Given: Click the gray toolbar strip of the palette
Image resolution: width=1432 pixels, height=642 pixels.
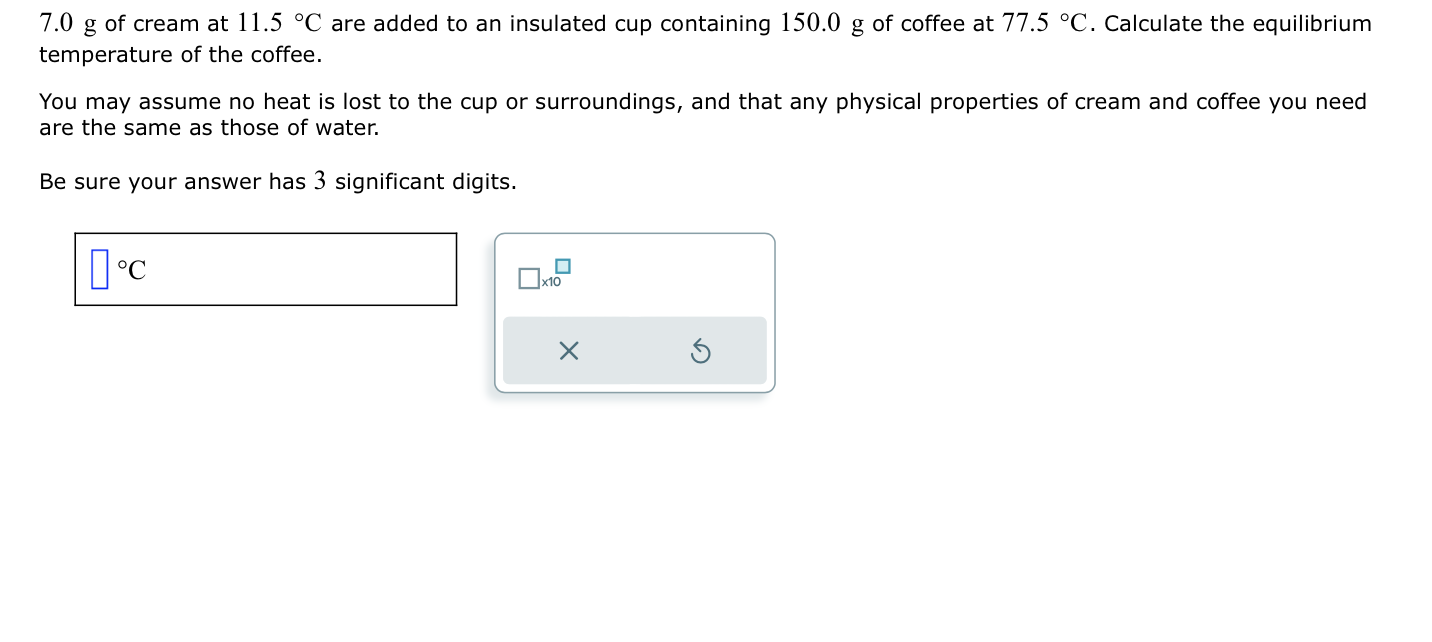Looking at the screenshot, I should [x=635, y=350].
